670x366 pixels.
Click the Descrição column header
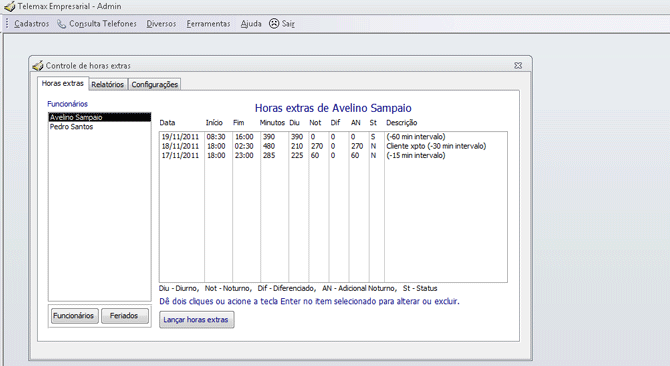tap(402, 123)
